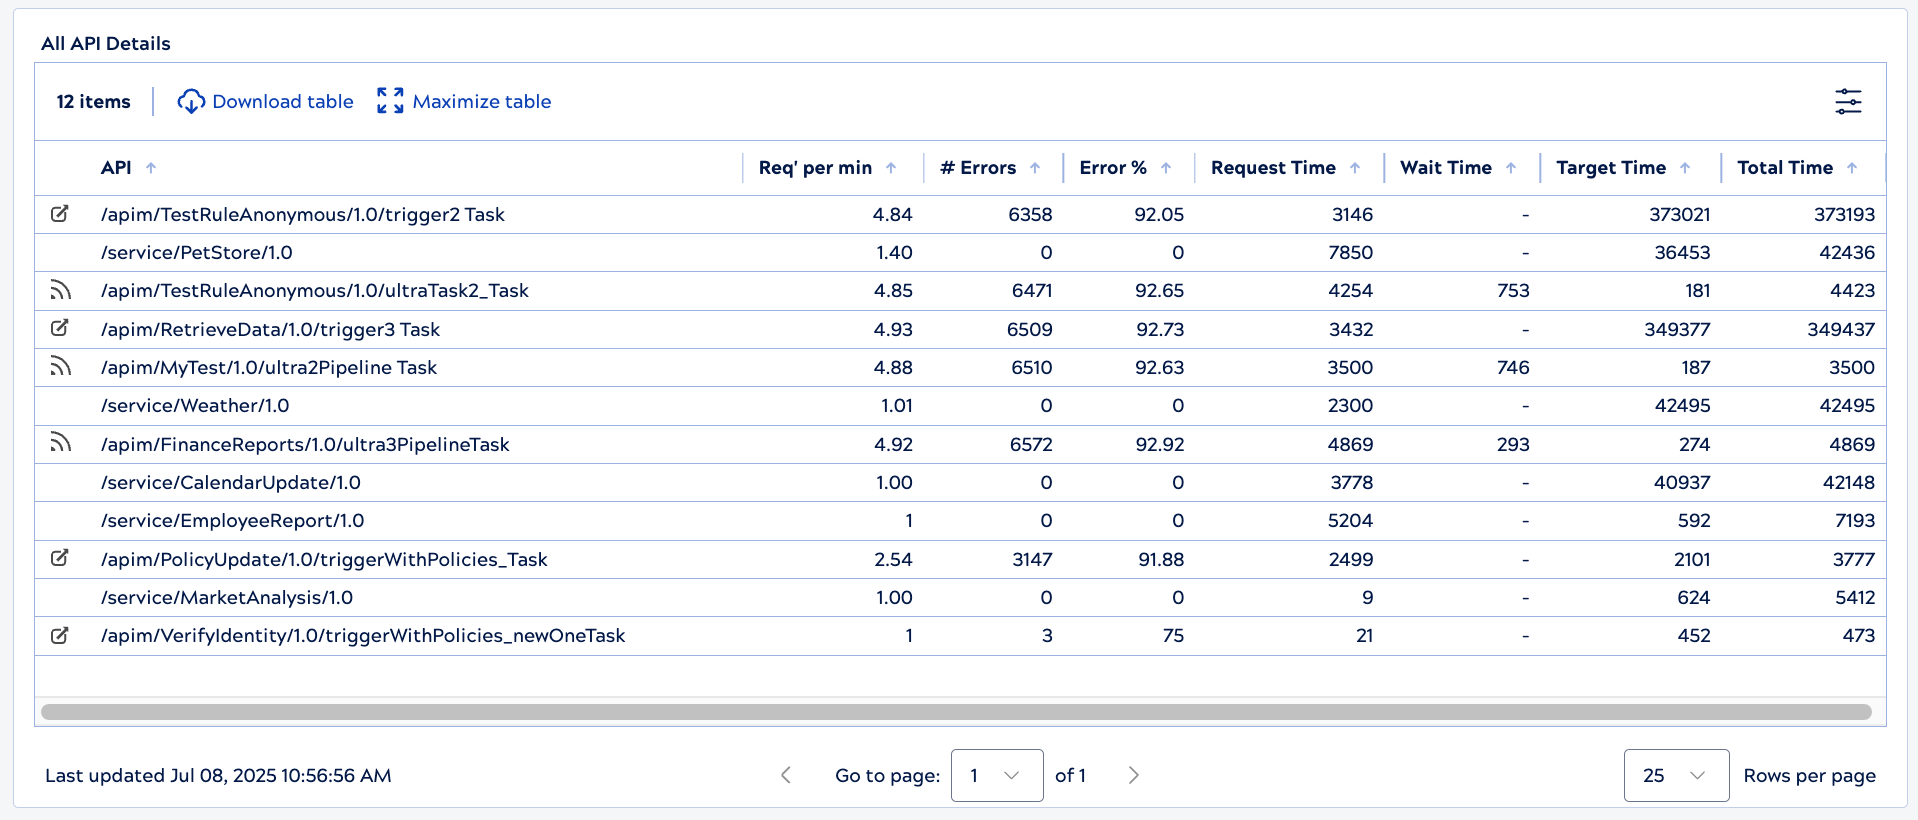Click the Error % sort arrow
This screenshot has width=1918, height=820.
1166,168
